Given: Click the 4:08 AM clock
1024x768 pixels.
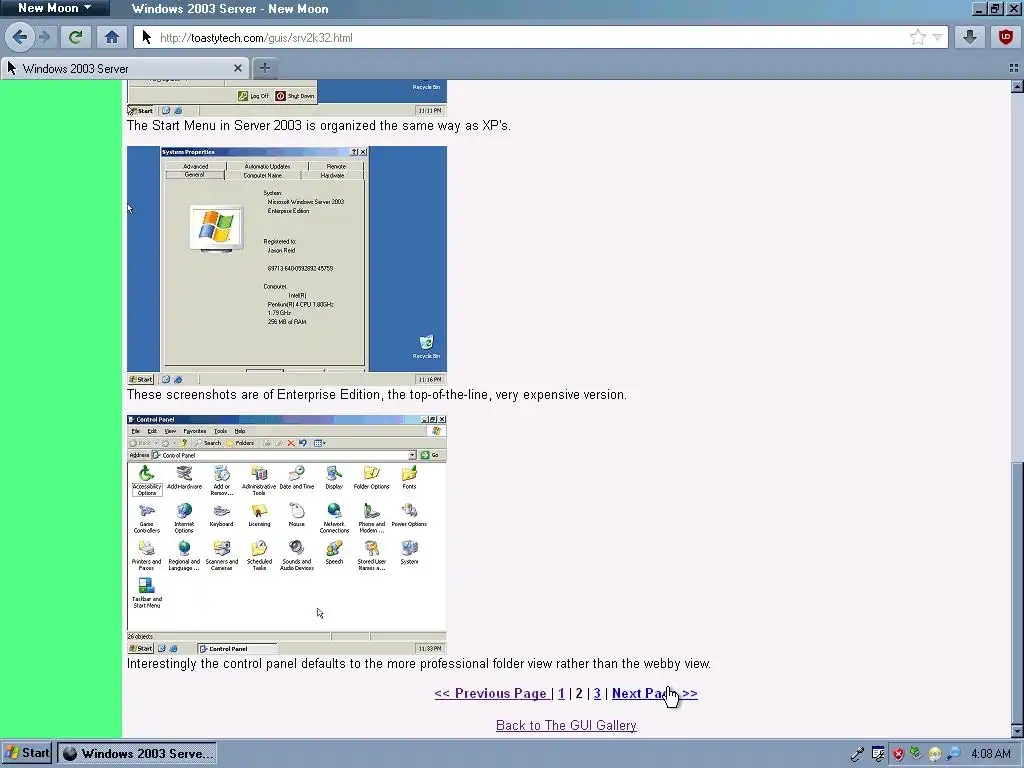Looking at the screenshot, I should [991, 754].
